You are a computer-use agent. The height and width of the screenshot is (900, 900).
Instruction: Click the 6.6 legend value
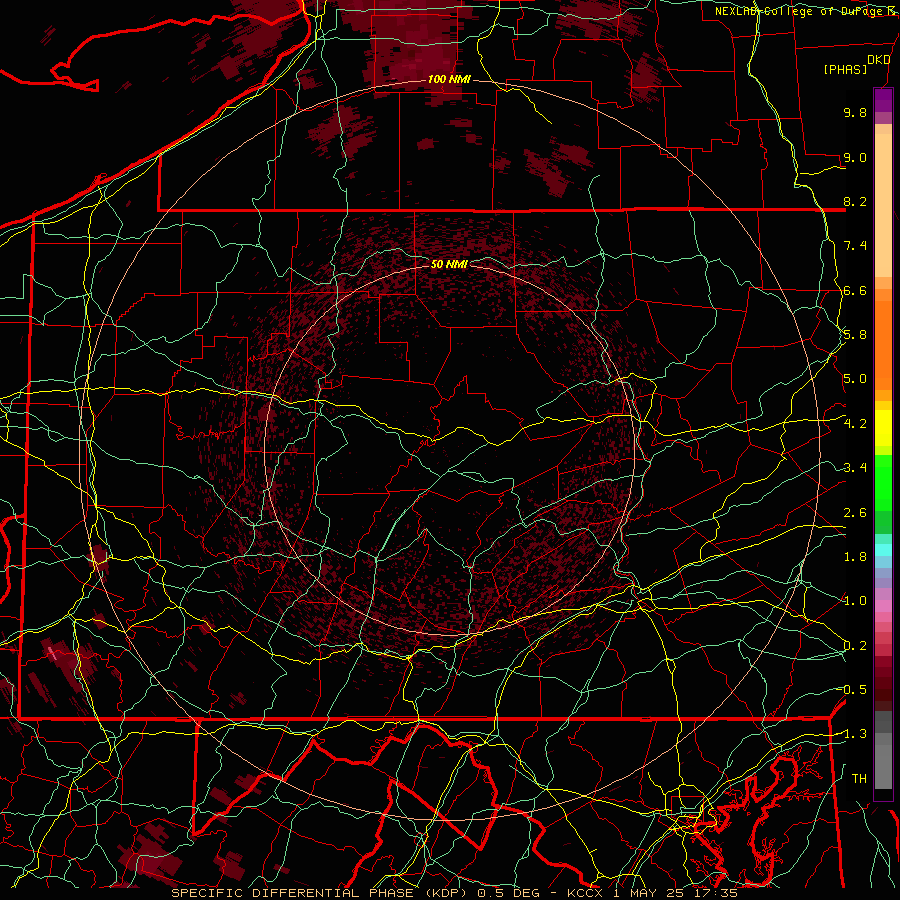tap(855, 290)
